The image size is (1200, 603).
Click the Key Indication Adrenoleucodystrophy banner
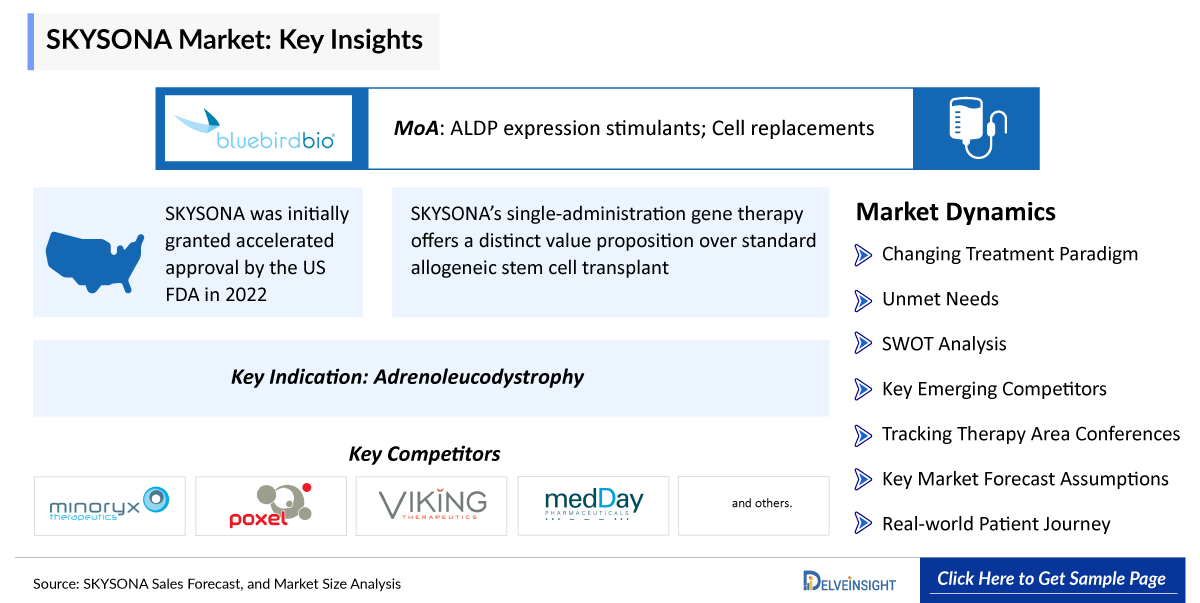pyautogui.click(x=431, y=378)
